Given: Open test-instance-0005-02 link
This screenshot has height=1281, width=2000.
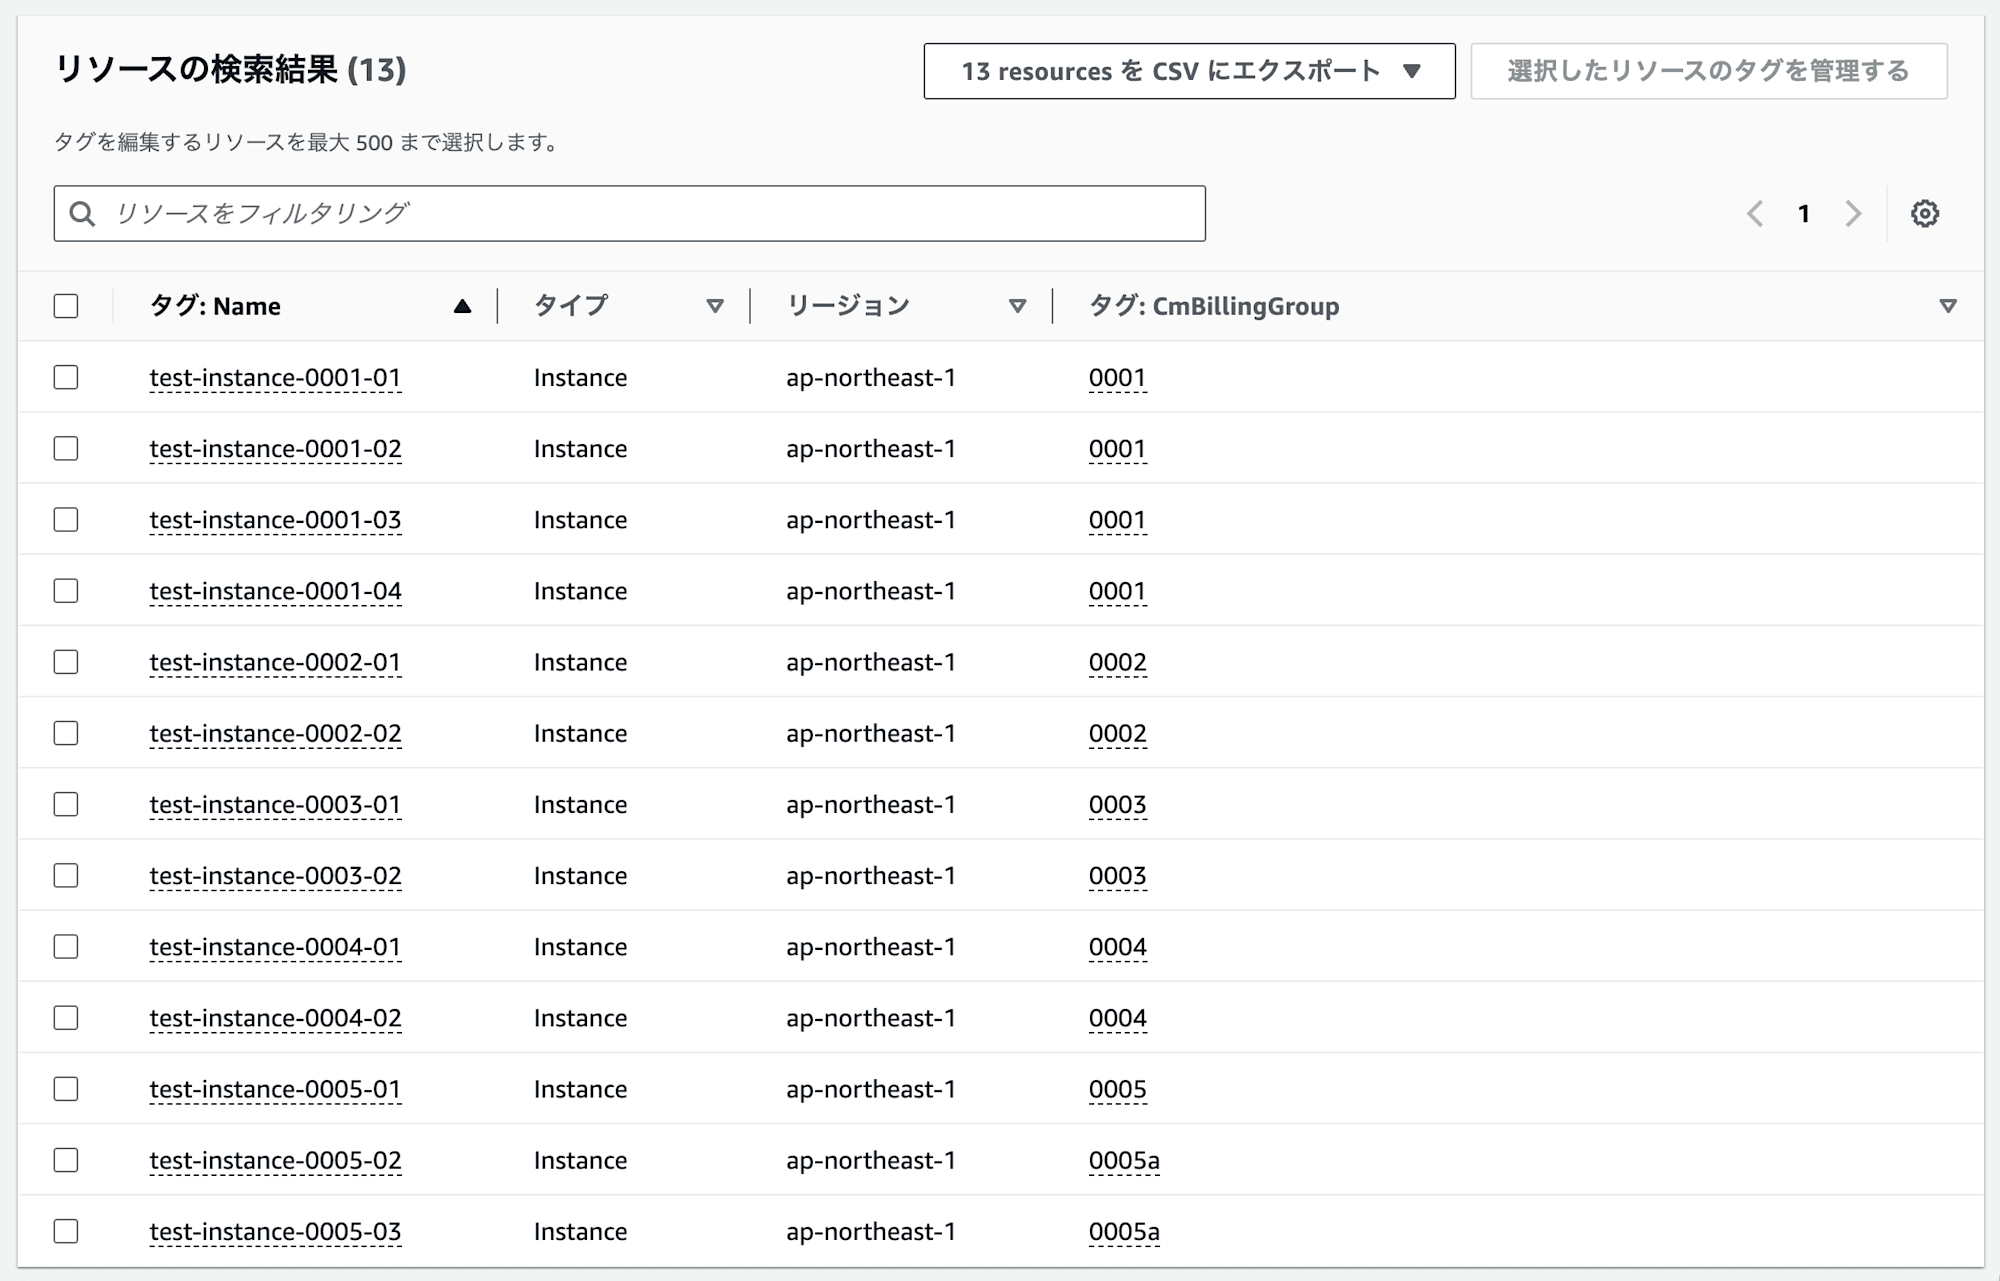Looking at the screenshot, I should click(x=275, y=1160).
